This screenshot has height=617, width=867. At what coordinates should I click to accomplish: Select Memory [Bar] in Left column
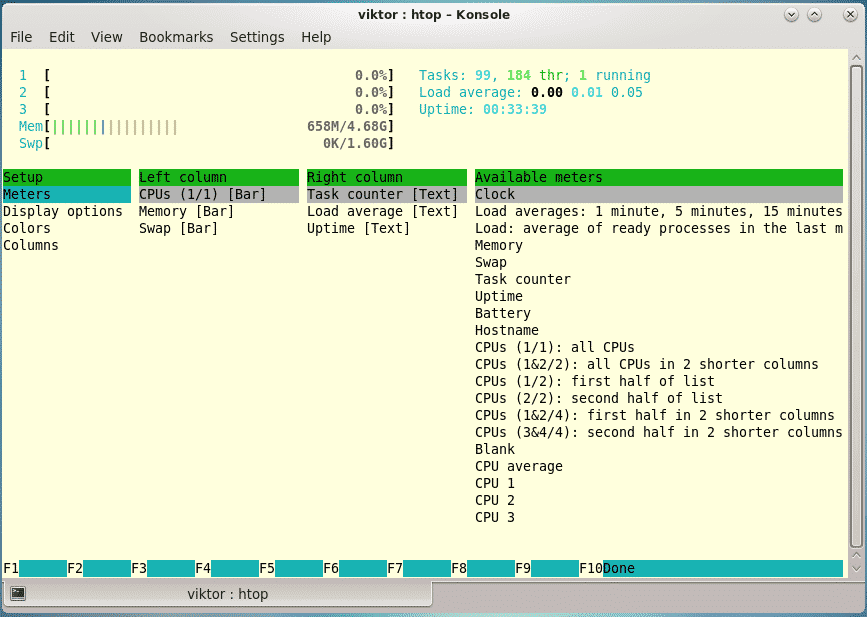coord(186,211)
